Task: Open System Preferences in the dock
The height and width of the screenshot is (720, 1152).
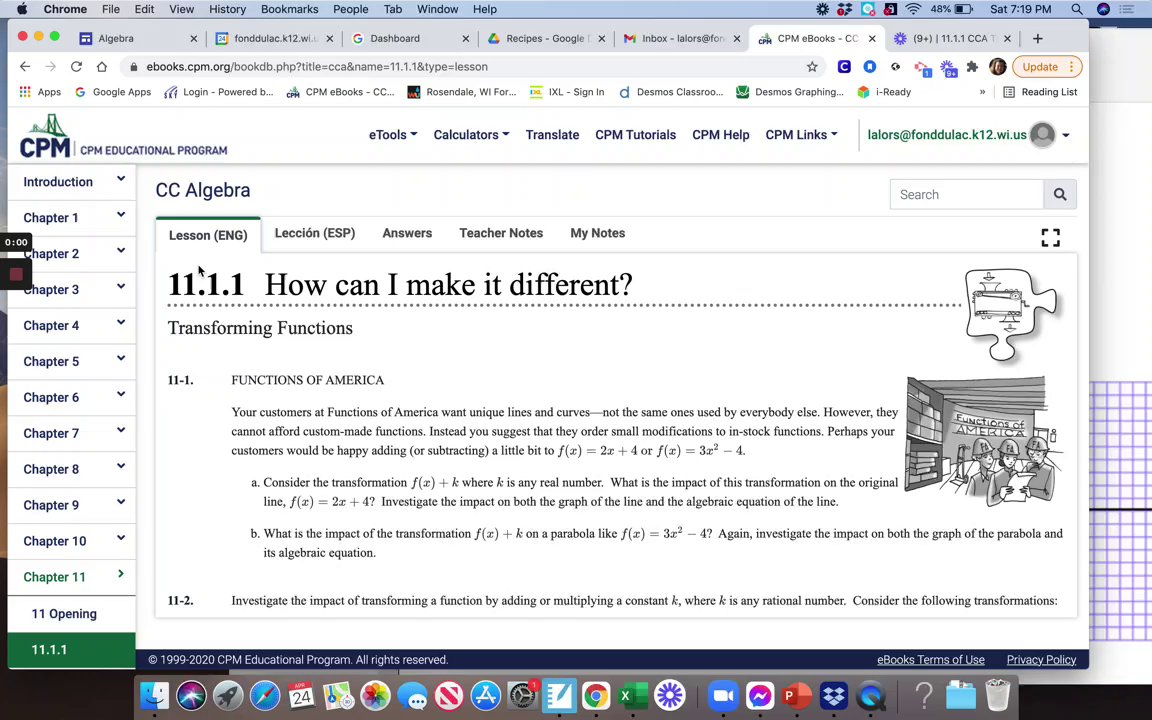Action: pyautogui.click(x=522, y=695)
